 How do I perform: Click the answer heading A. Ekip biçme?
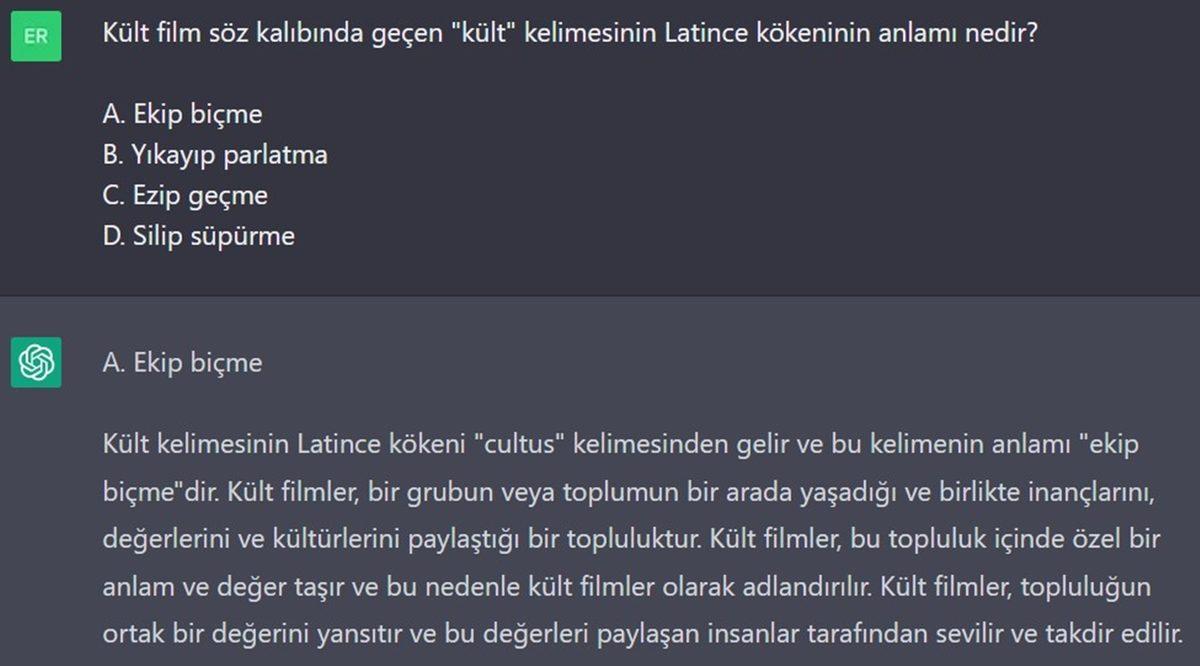coord(183,362)
